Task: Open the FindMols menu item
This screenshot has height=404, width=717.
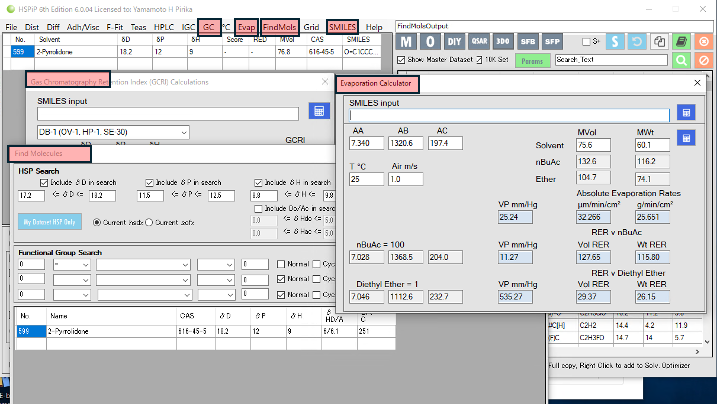Action: (280, 26)
